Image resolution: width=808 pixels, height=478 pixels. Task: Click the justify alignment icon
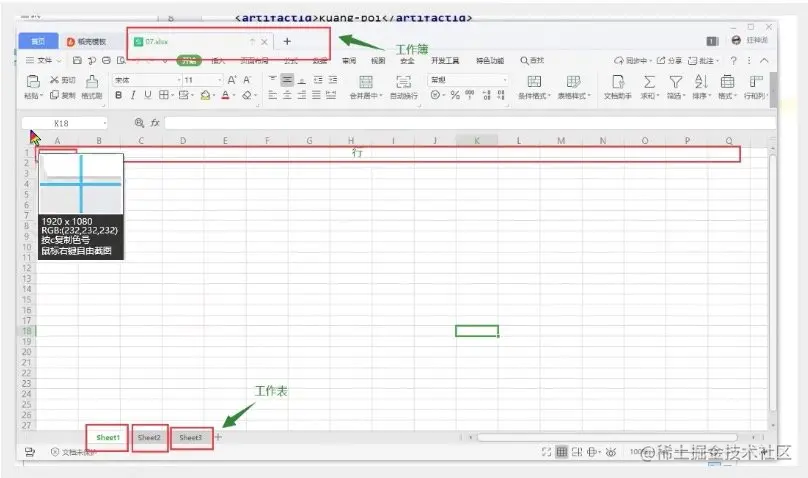tap(316, 95)
